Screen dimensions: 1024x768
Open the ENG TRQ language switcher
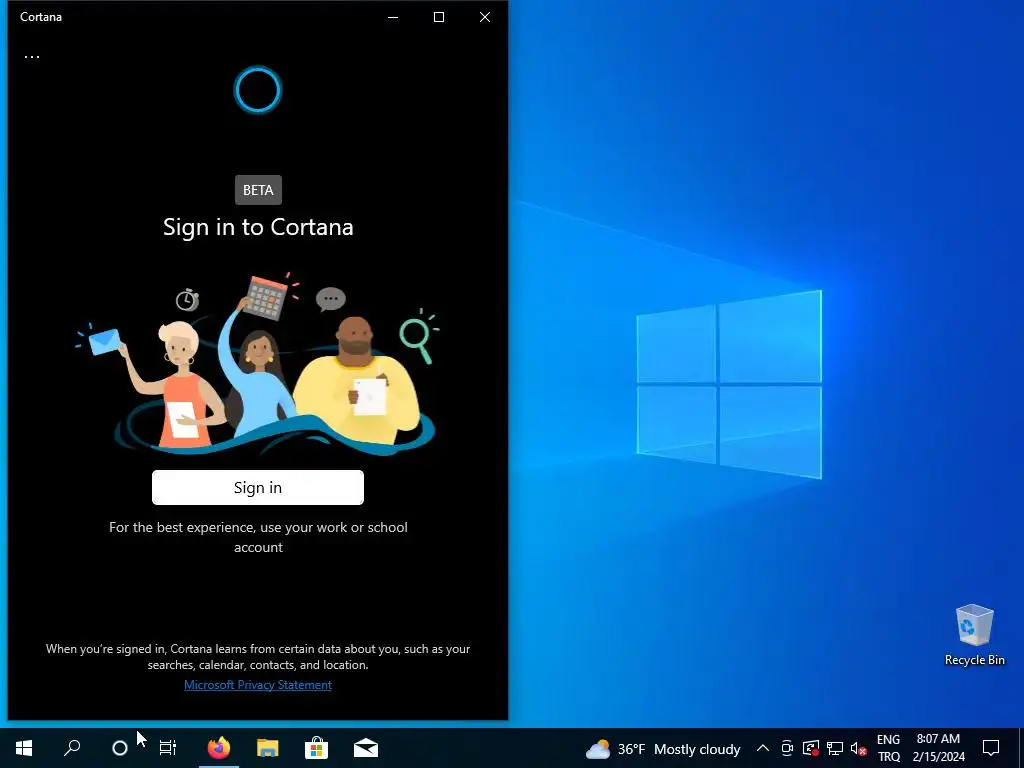tap(889, 748)
